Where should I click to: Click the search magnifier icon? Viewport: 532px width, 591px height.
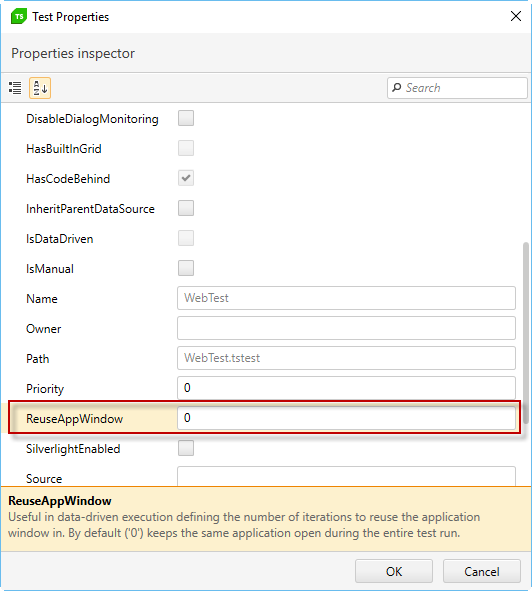[396, 88]
